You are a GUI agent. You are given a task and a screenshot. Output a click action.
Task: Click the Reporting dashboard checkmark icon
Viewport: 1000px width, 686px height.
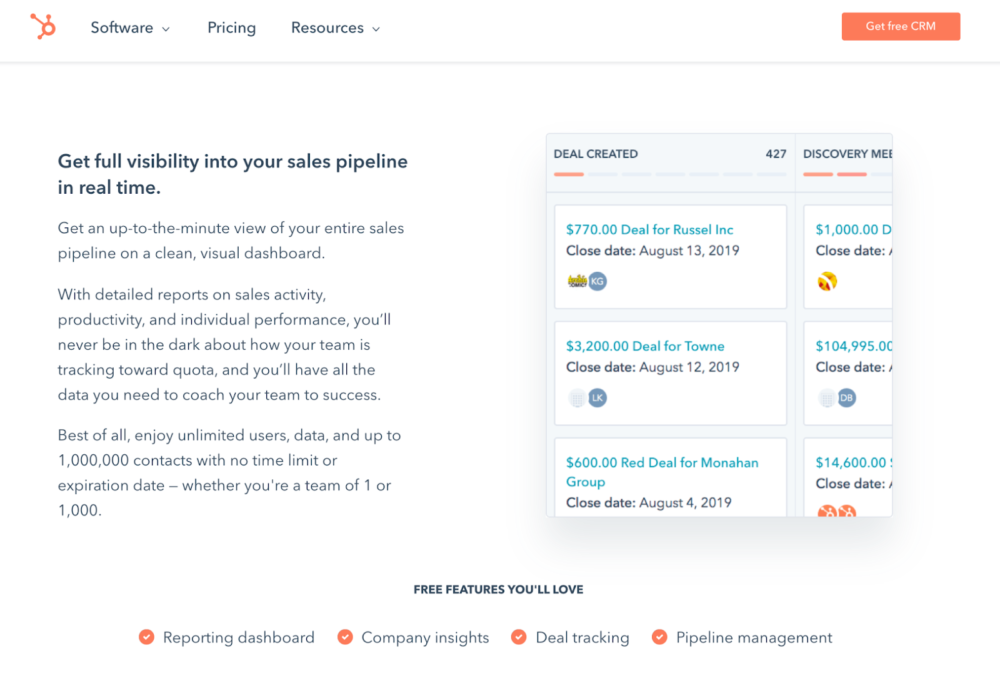click(147, 637)
